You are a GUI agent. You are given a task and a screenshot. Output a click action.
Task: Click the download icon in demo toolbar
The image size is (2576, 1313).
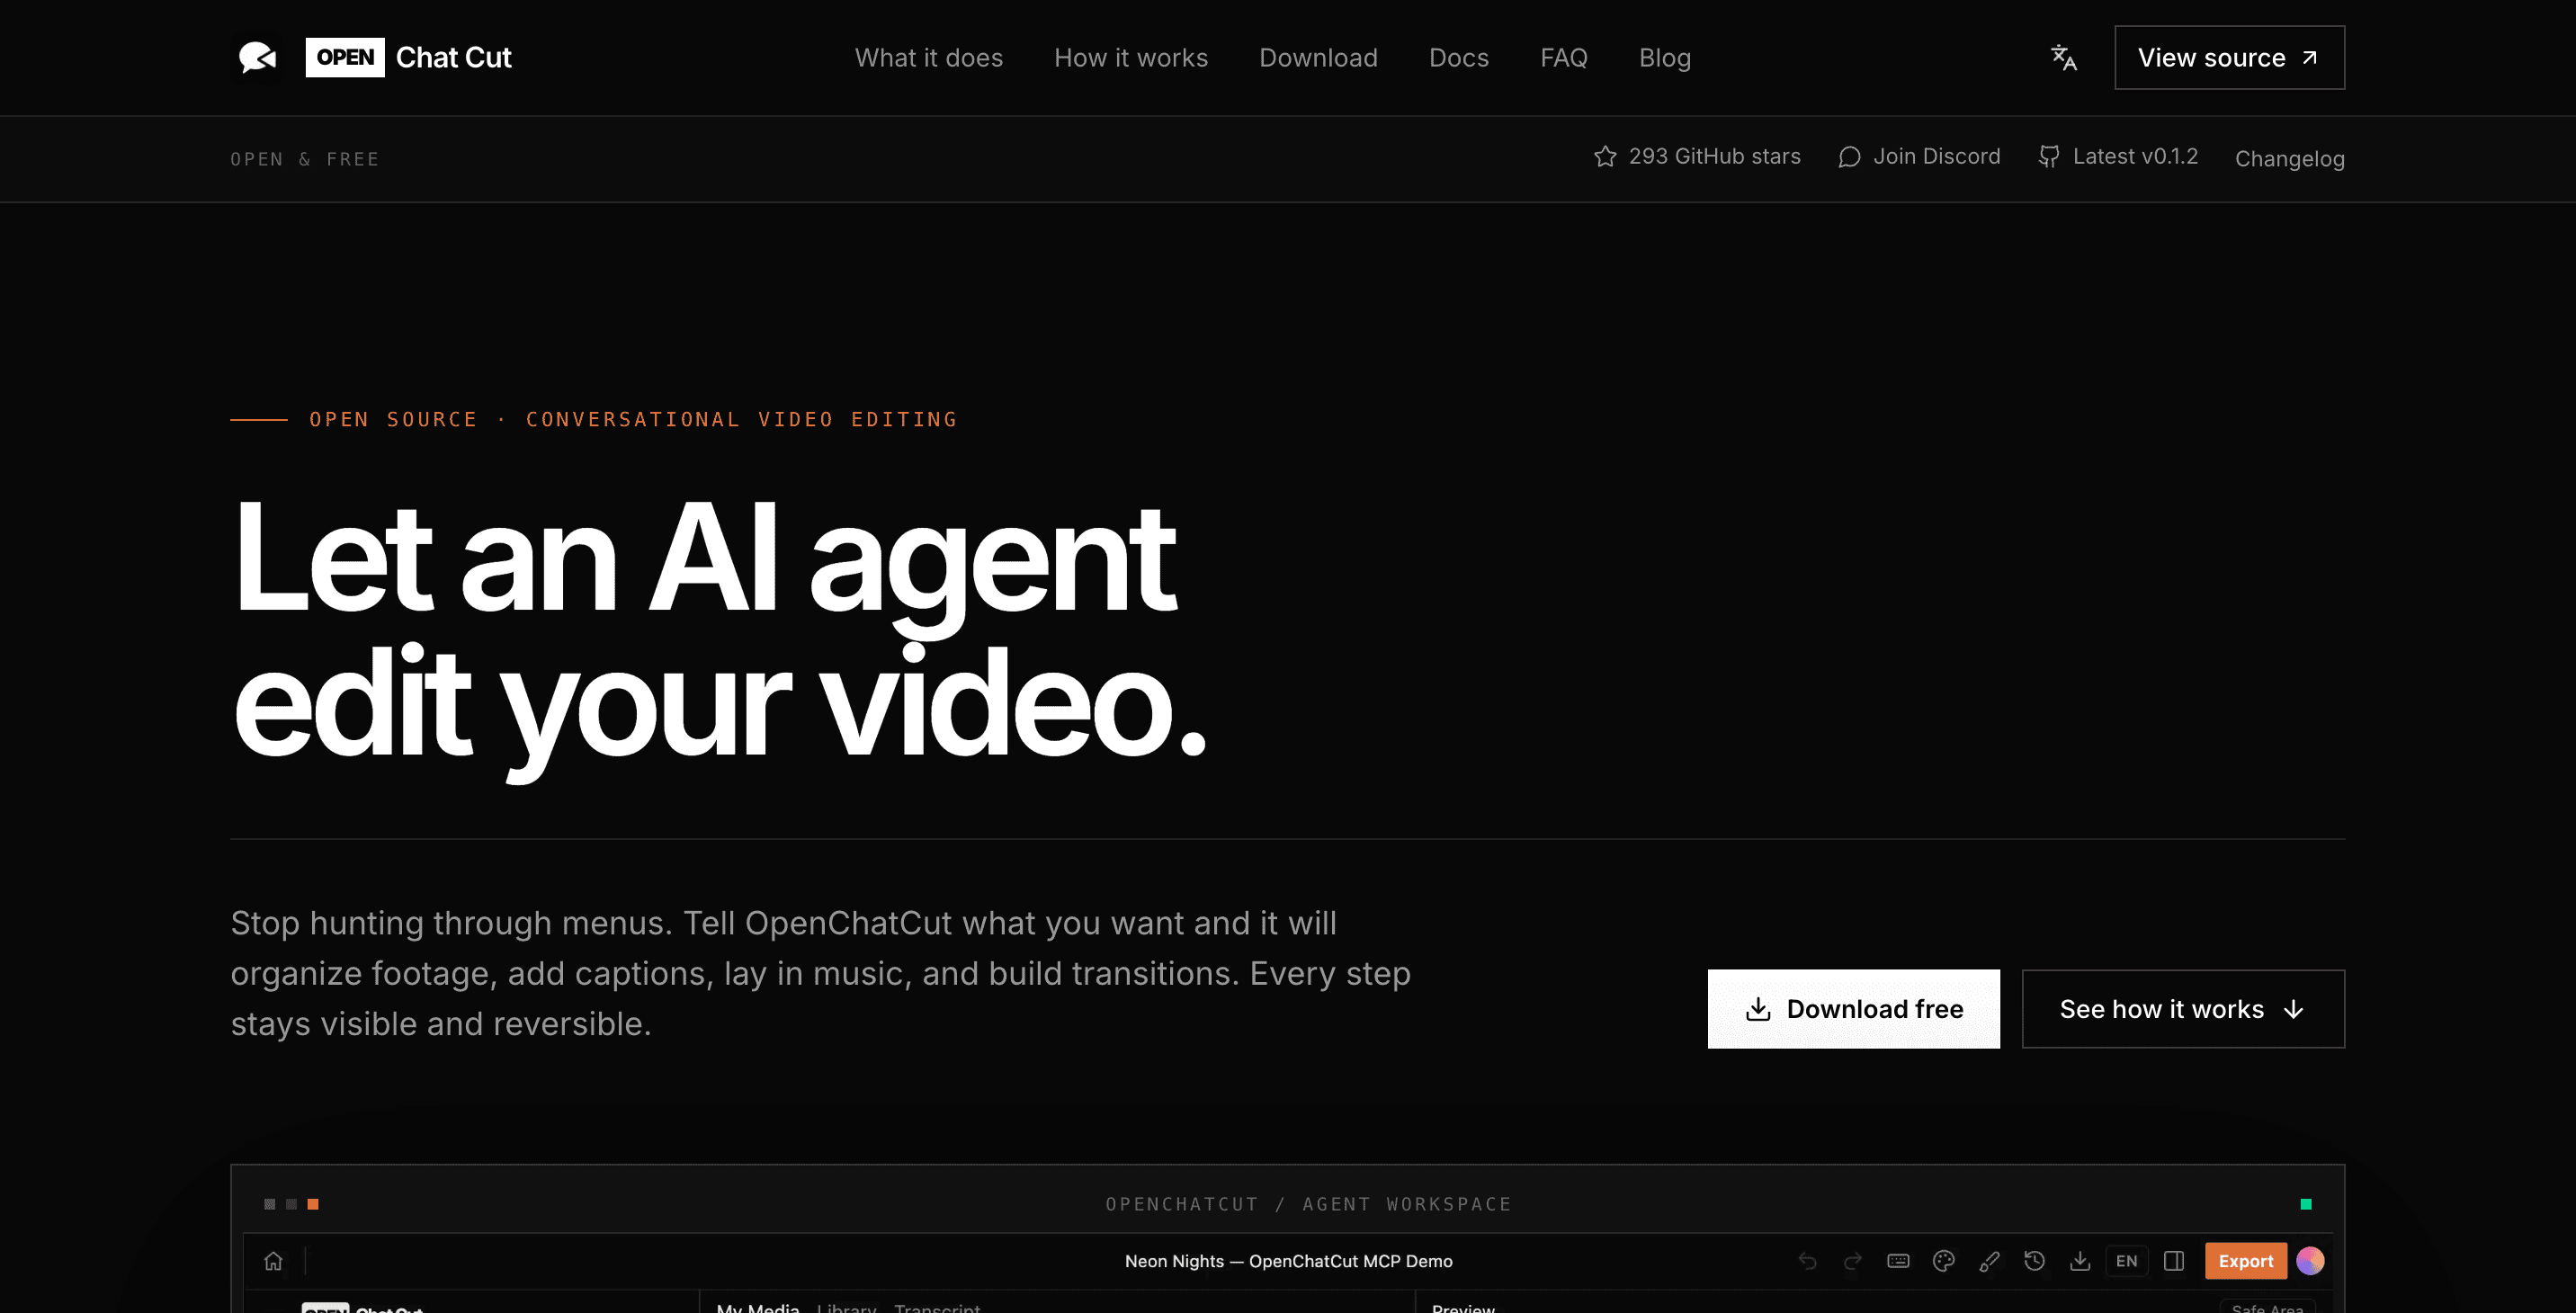[2080, 1261]
